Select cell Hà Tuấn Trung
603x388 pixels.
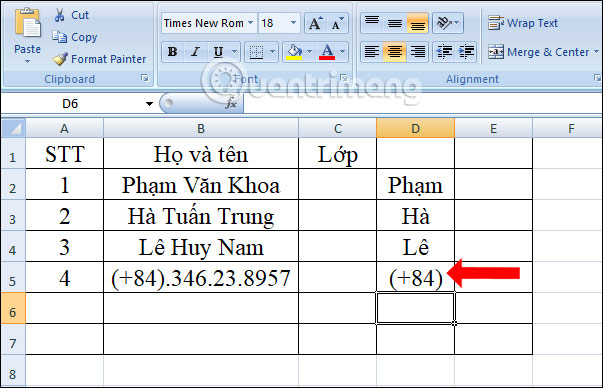(201, 216)
